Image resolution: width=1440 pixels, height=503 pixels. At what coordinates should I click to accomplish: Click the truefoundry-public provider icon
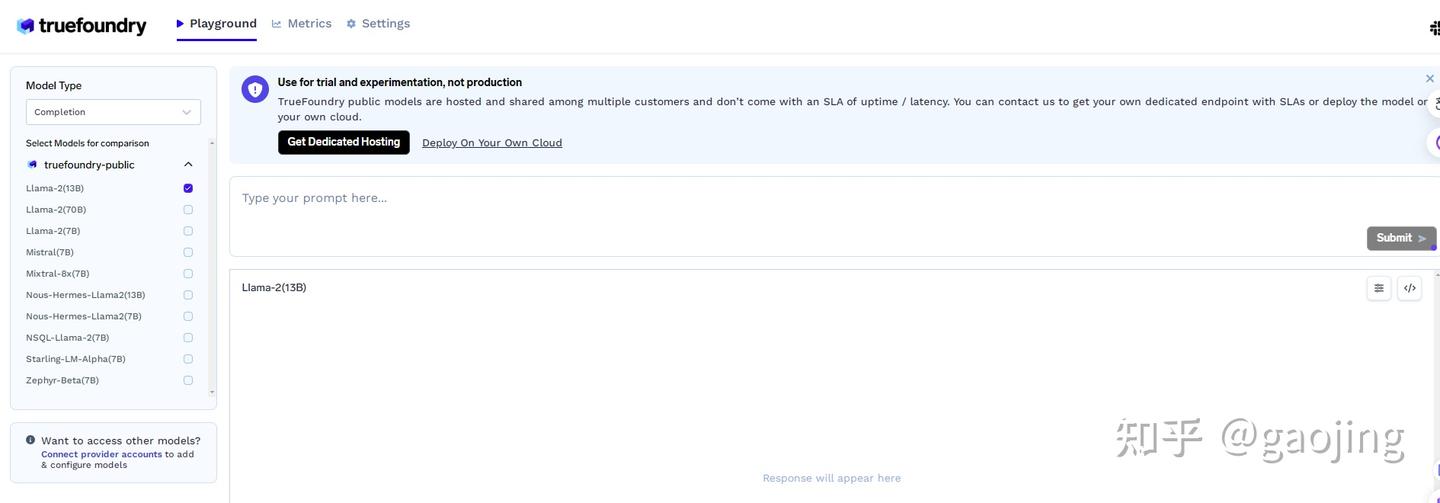coord(33,165)
